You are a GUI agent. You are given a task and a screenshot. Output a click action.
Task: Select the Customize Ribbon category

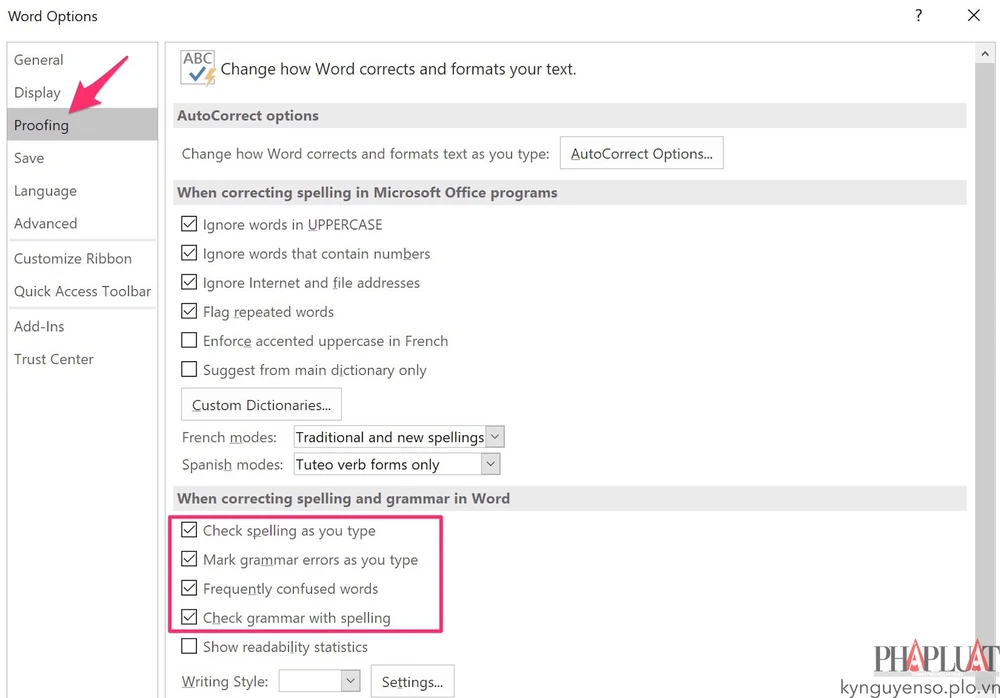73,259
